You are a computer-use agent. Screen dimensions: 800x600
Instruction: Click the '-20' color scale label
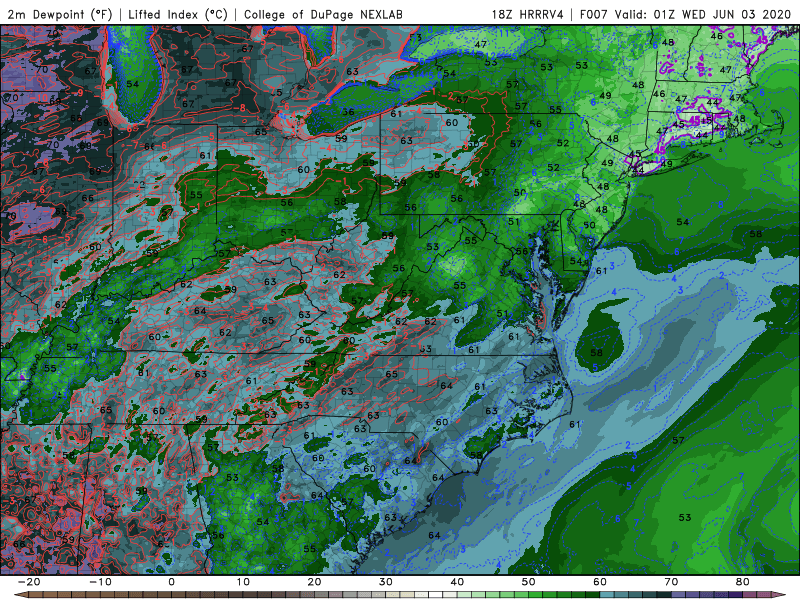click(29, 582)
